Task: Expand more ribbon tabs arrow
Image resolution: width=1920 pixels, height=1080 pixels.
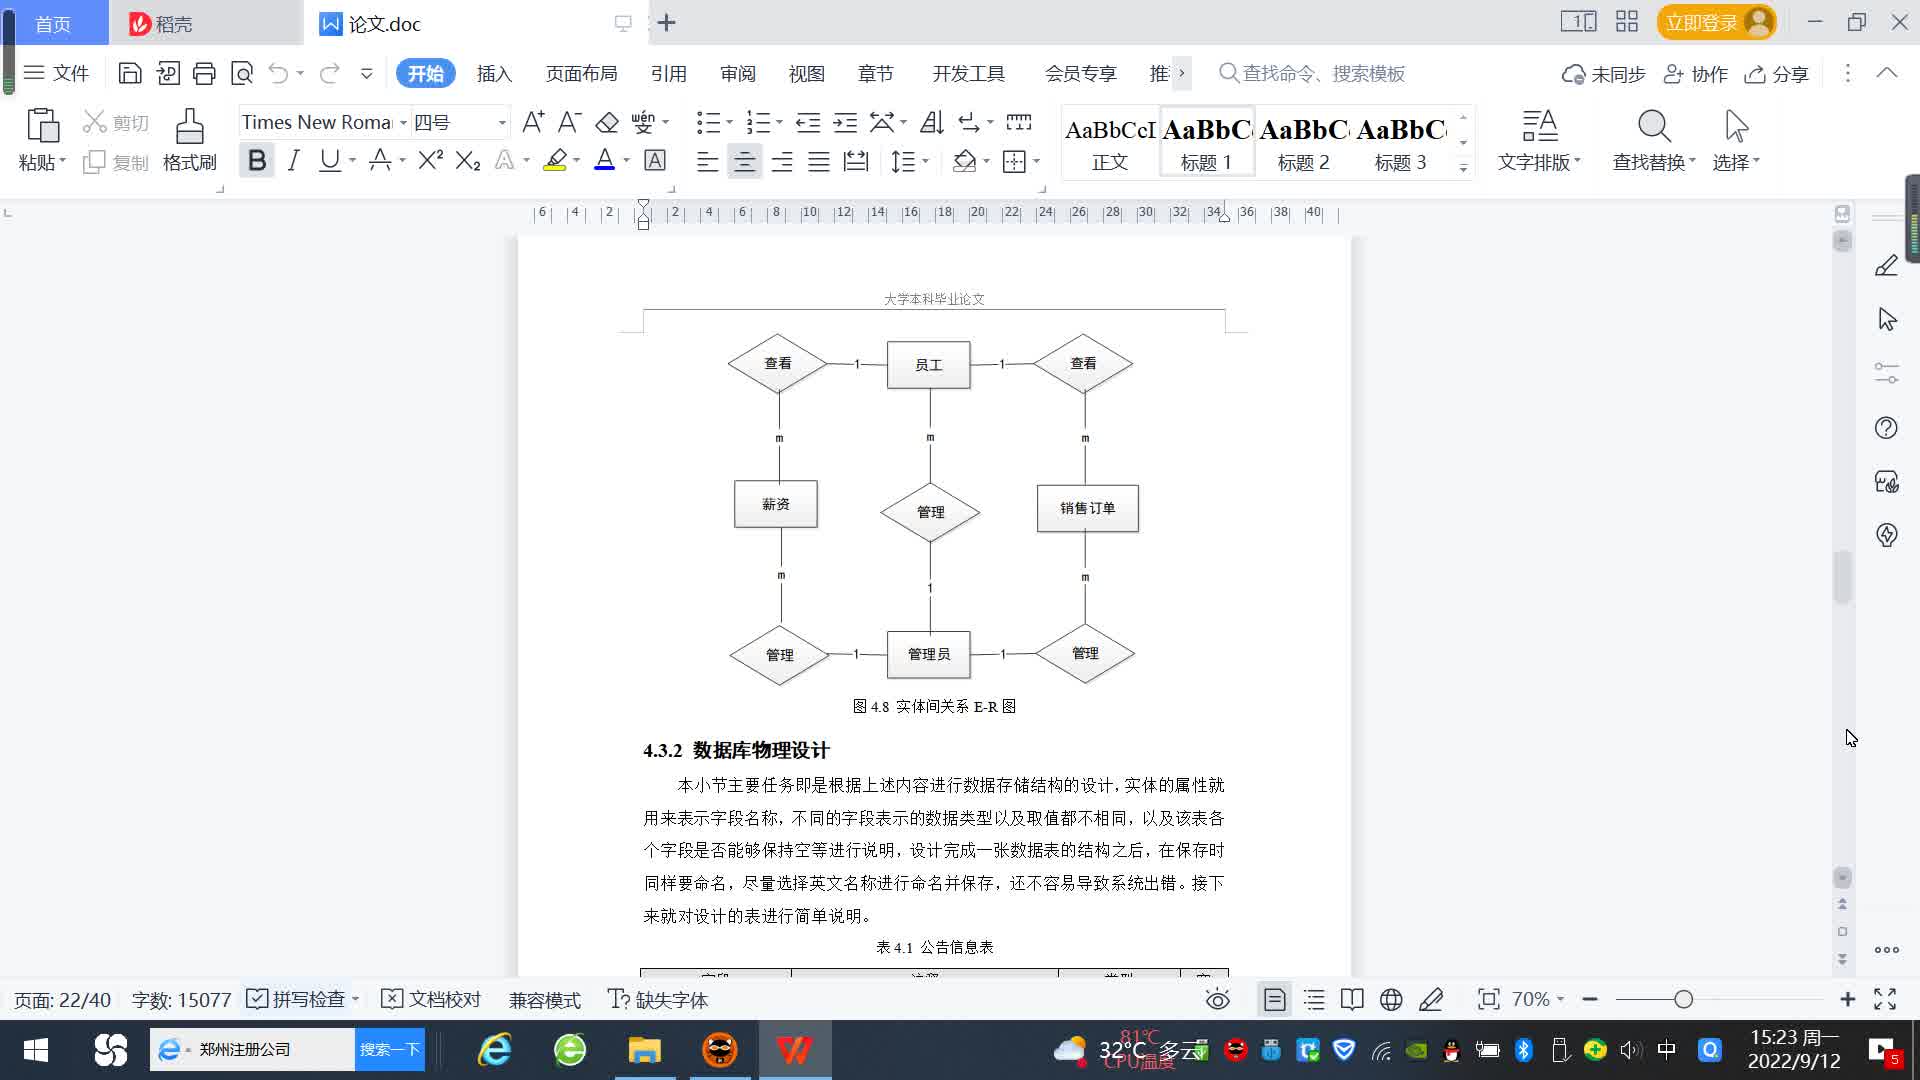Action: tap(1181, 73)
